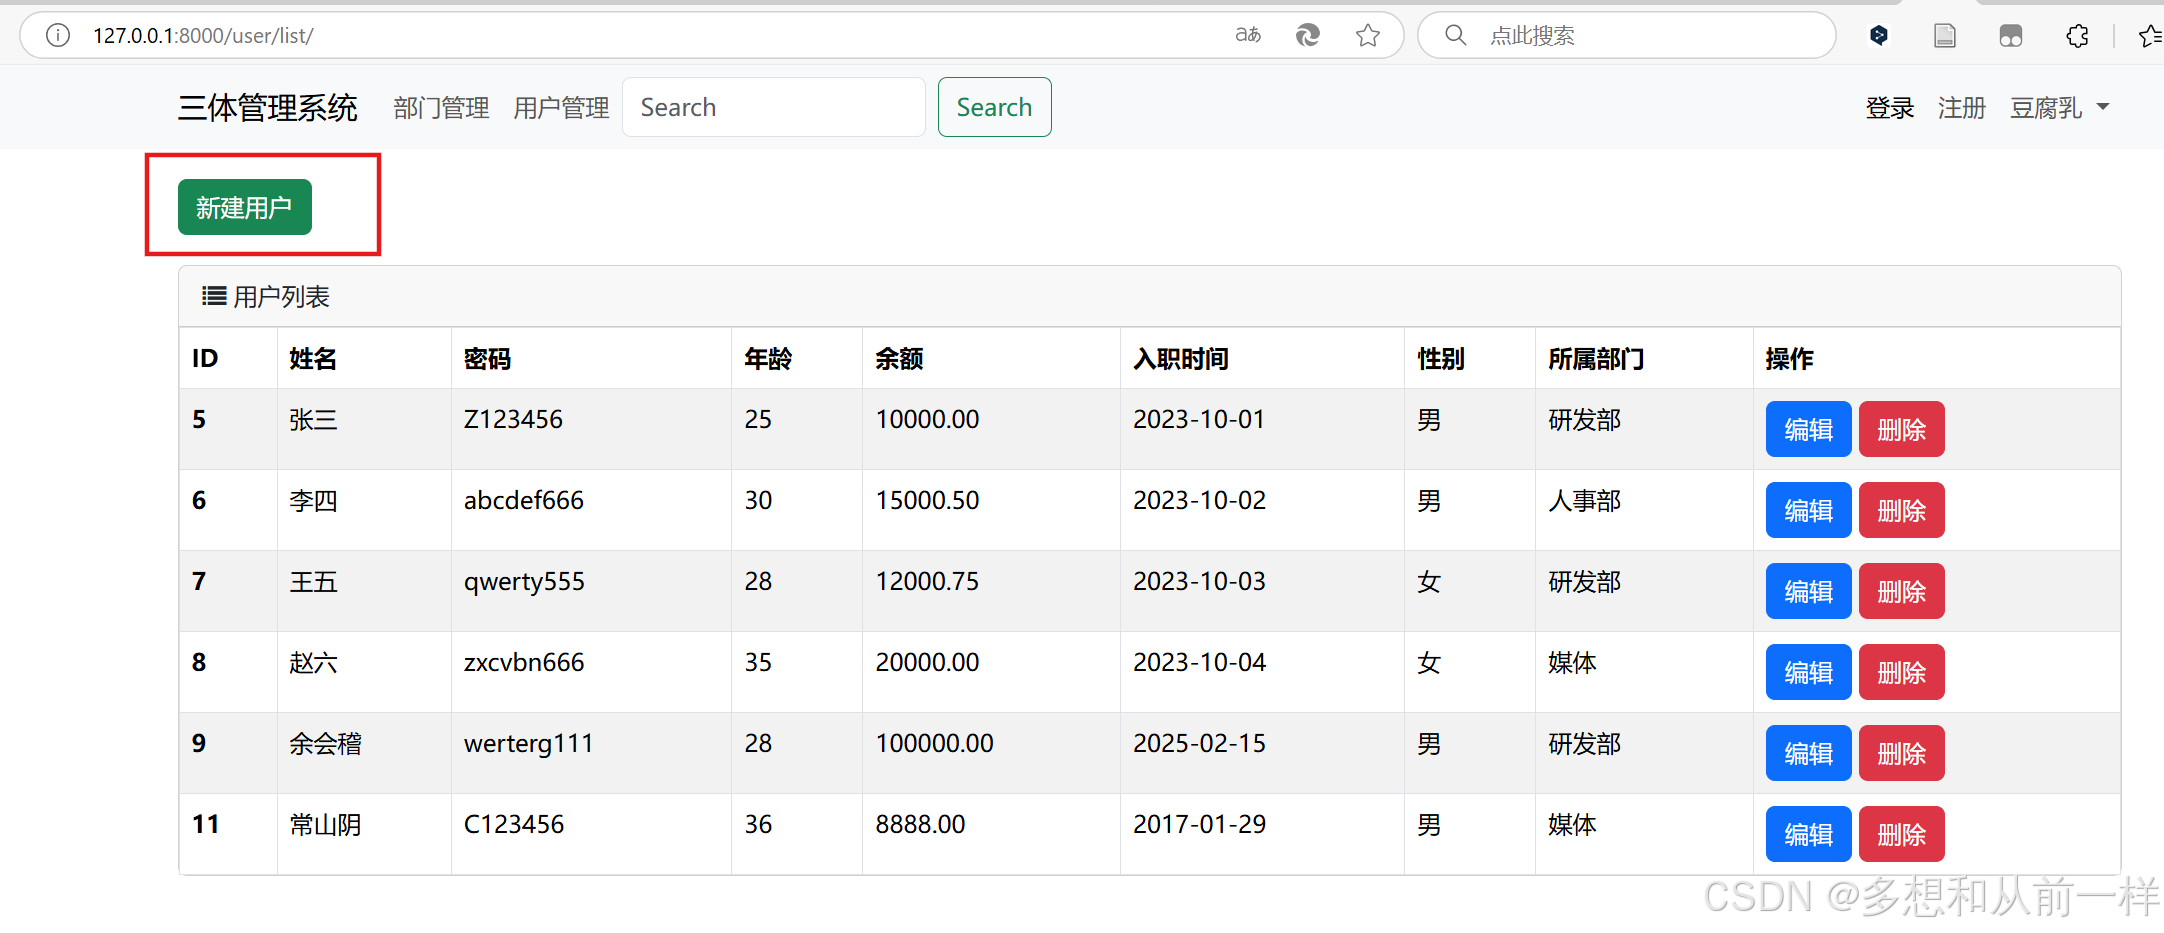Click the list icon beside 用户列表

click(214, 296)
